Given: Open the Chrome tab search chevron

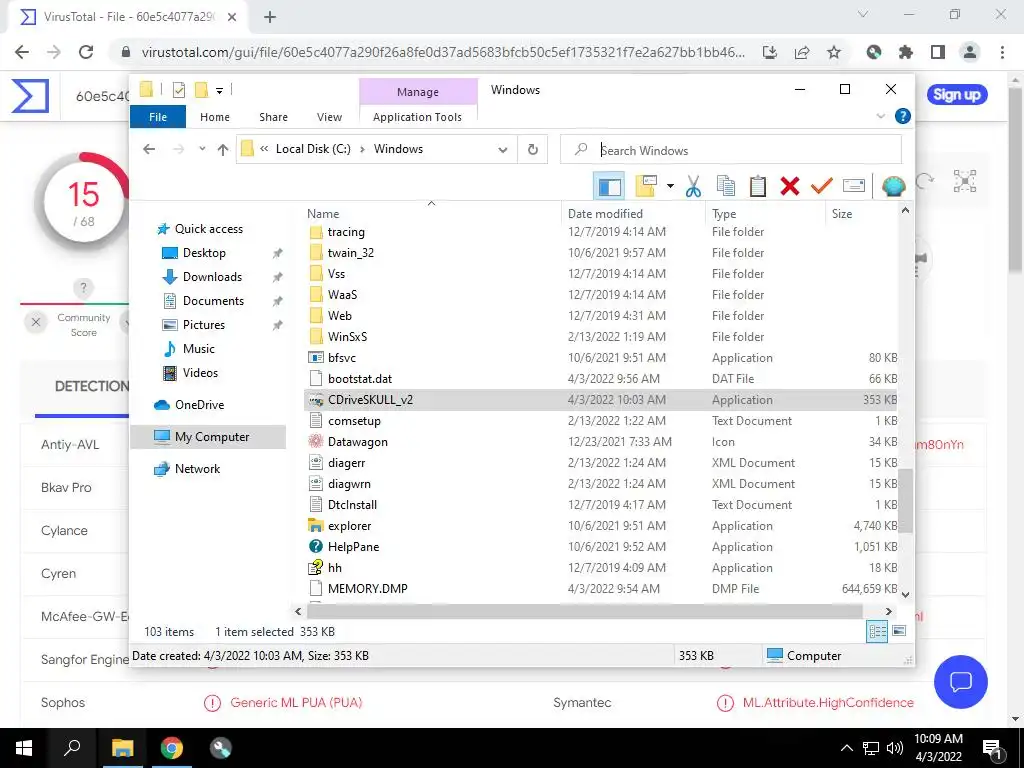Looking at the screenshot, I should tap(863, 14).
